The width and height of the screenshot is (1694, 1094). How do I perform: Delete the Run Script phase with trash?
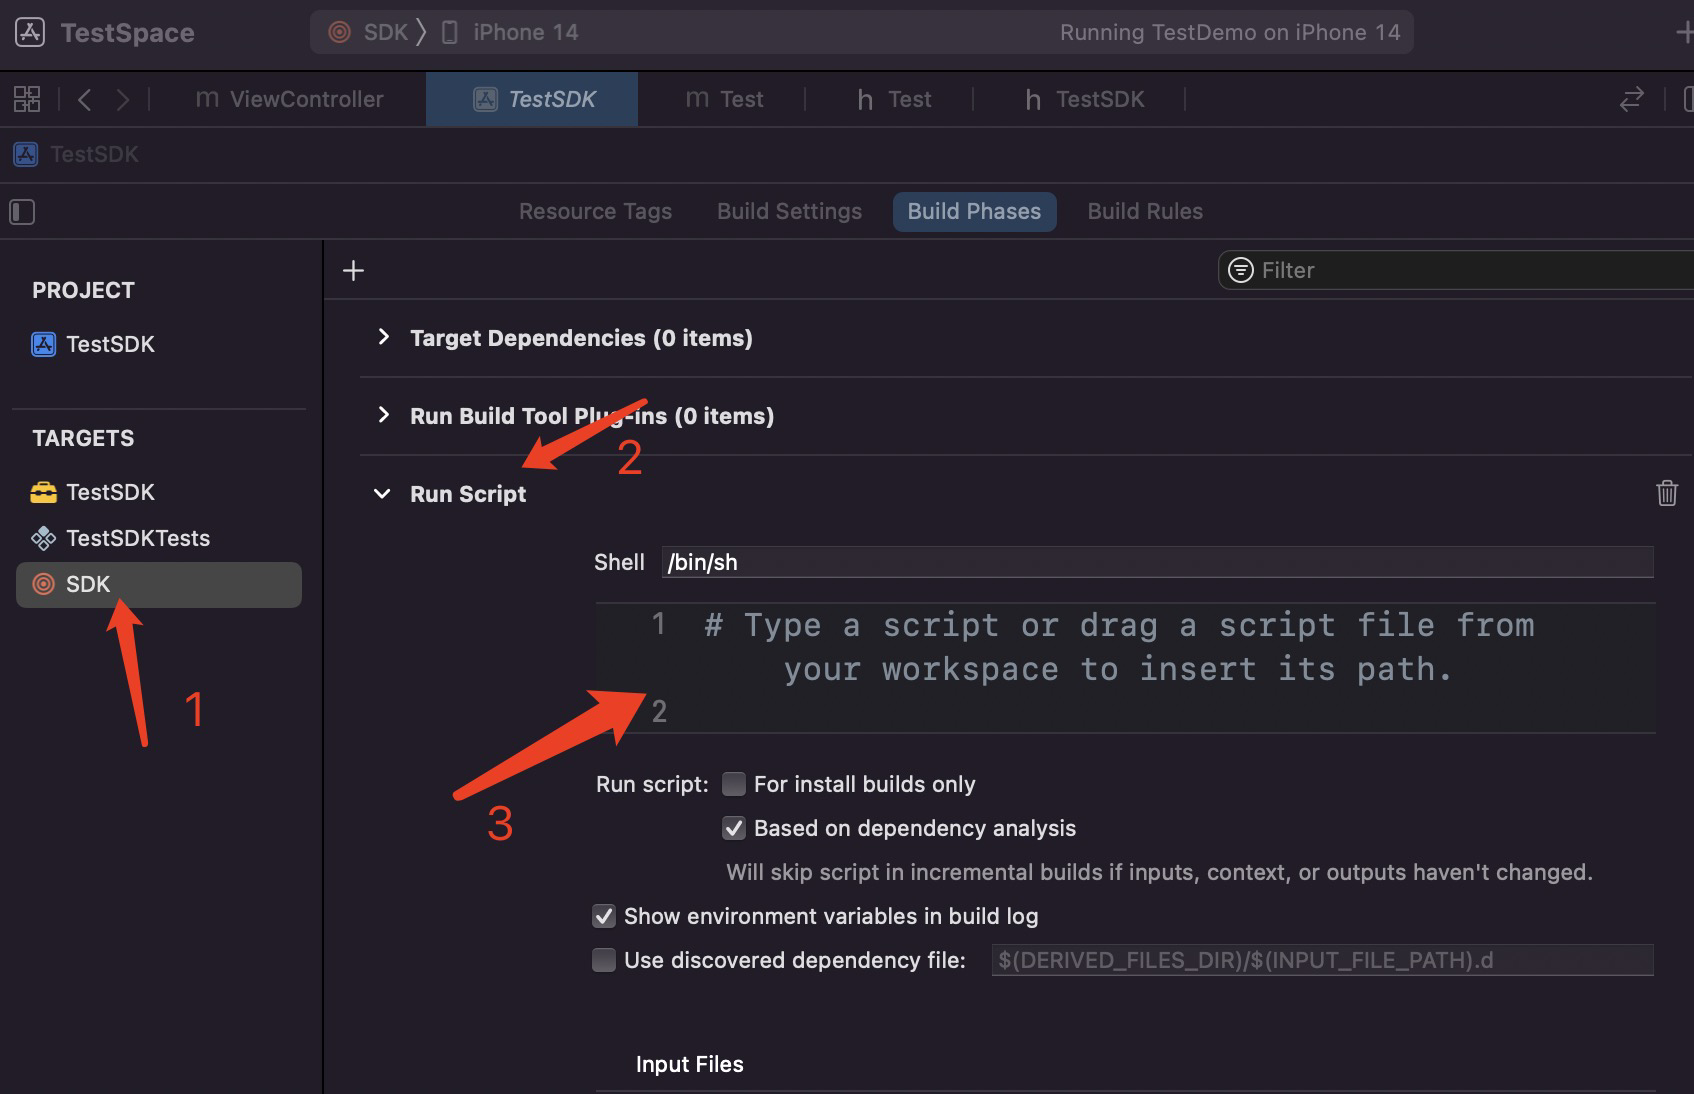coord(1666,493)
